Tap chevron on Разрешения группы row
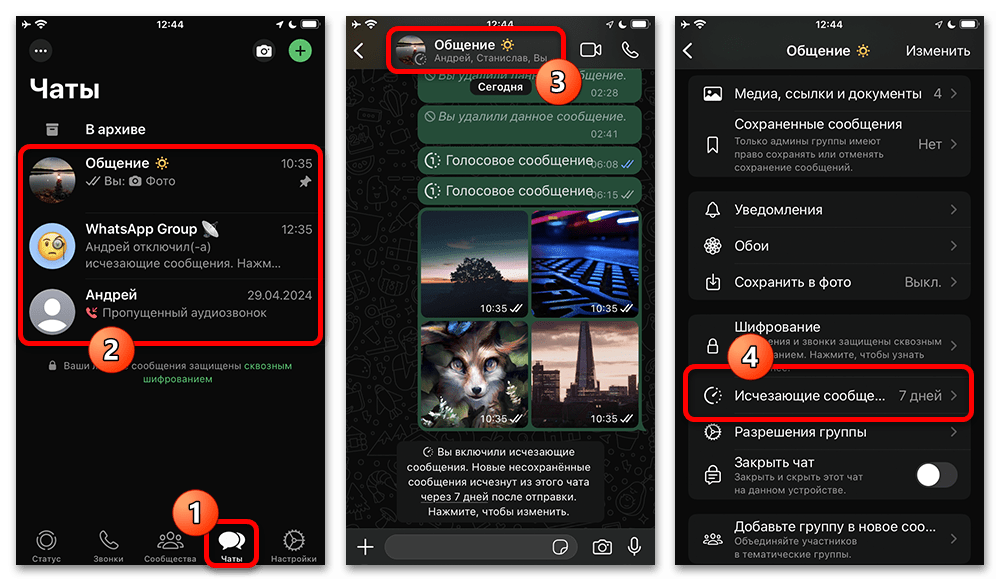 click(x=953, y=432)
